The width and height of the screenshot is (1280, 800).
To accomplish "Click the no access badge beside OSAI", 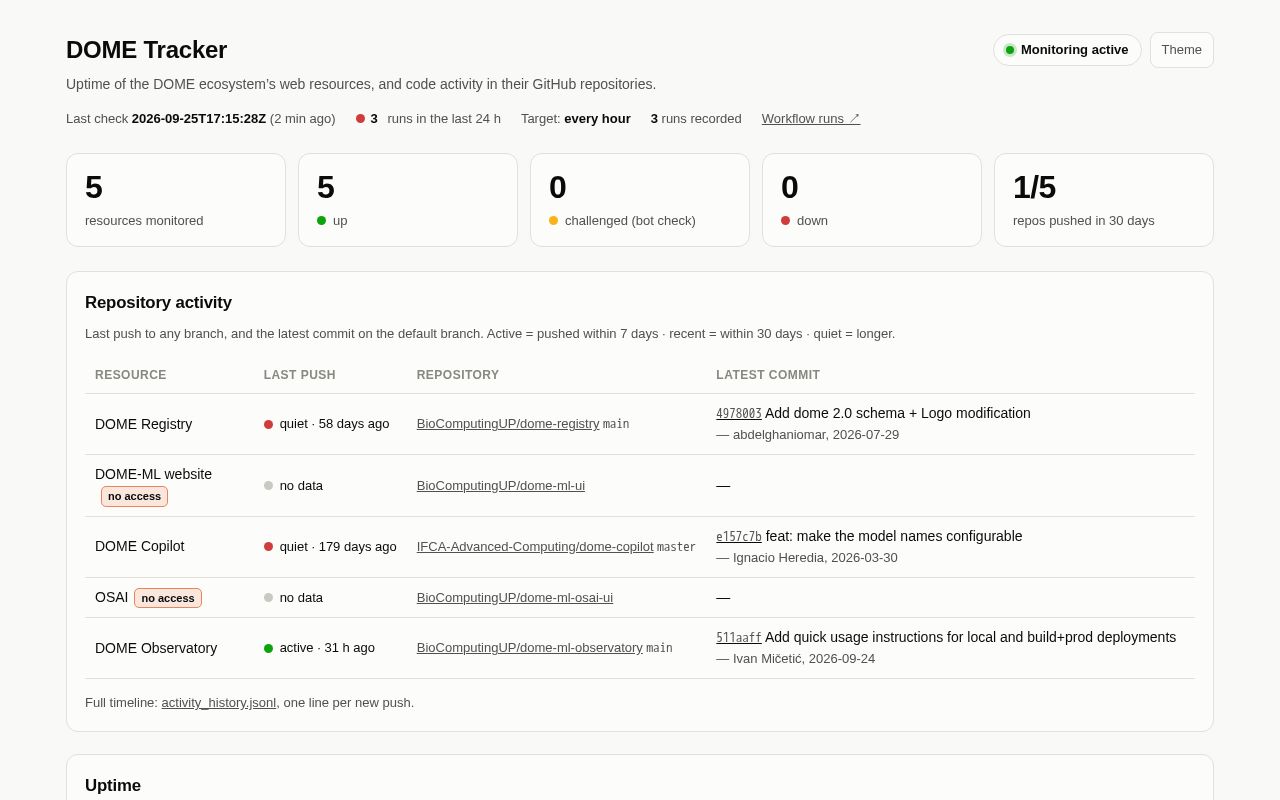I will pyautogui.click(x=168, y=598).
